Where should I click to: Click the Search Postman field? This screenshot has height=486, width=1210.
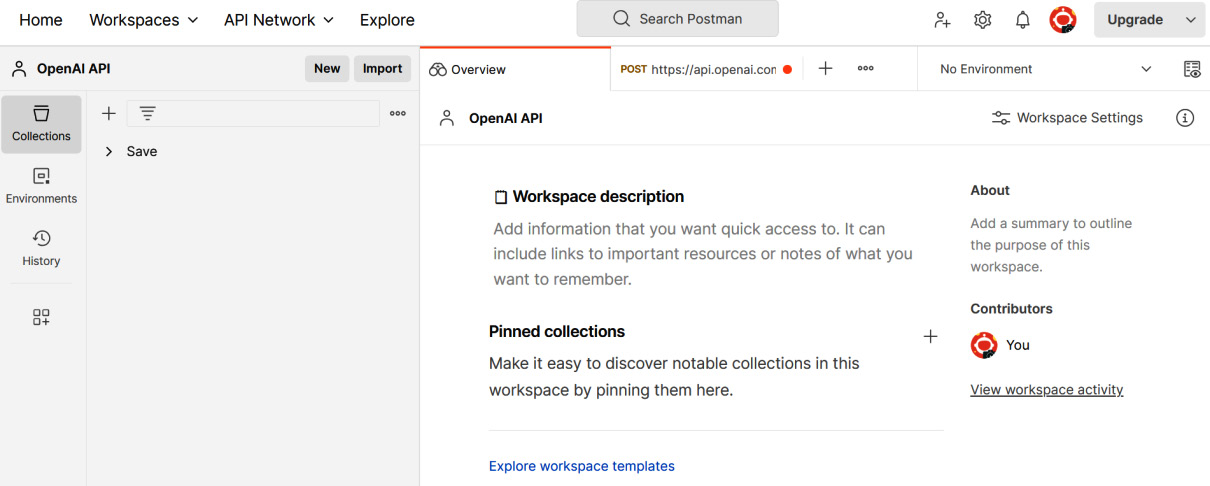pos(677,19)
